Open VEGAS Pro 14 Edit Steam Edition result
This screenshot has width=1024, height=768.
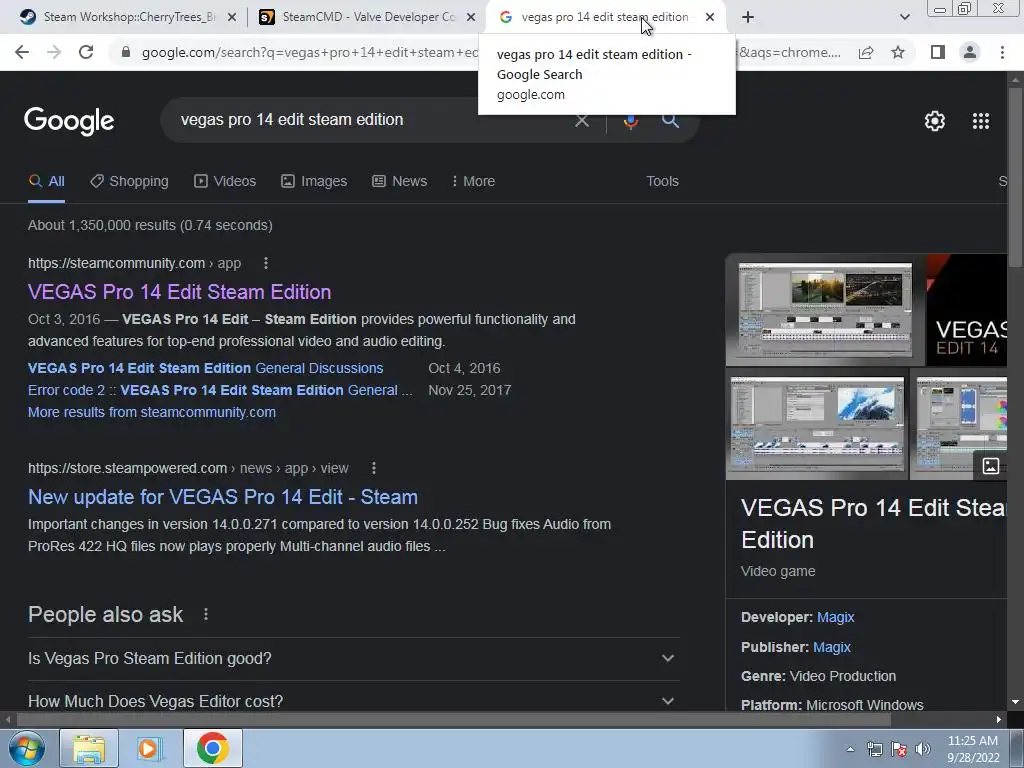tap(180, 292)
